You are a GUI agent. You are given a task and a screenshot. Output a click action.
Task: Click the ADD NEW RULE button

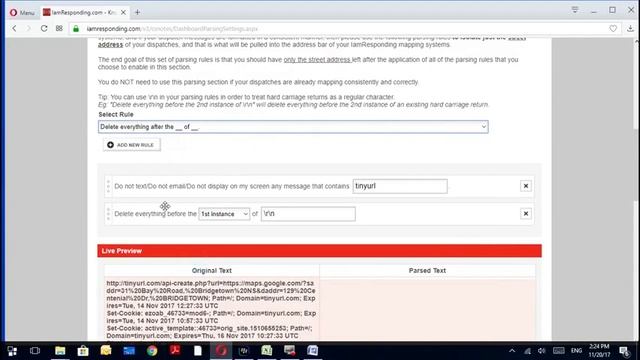tap(131, 145)
